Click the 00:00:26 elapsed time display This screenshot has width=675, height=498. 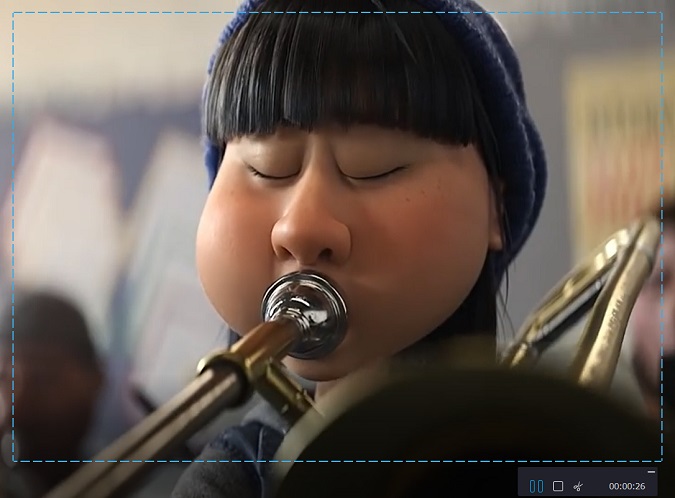tap(629, 486)
